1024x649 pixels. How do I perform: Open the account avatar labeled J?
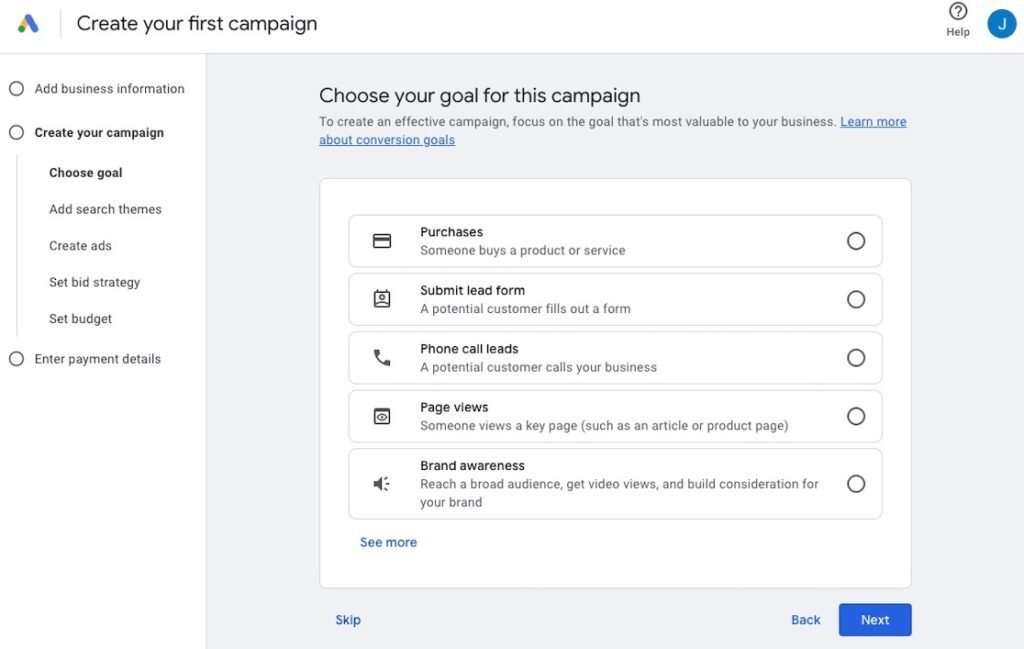tap(1001, 24)
